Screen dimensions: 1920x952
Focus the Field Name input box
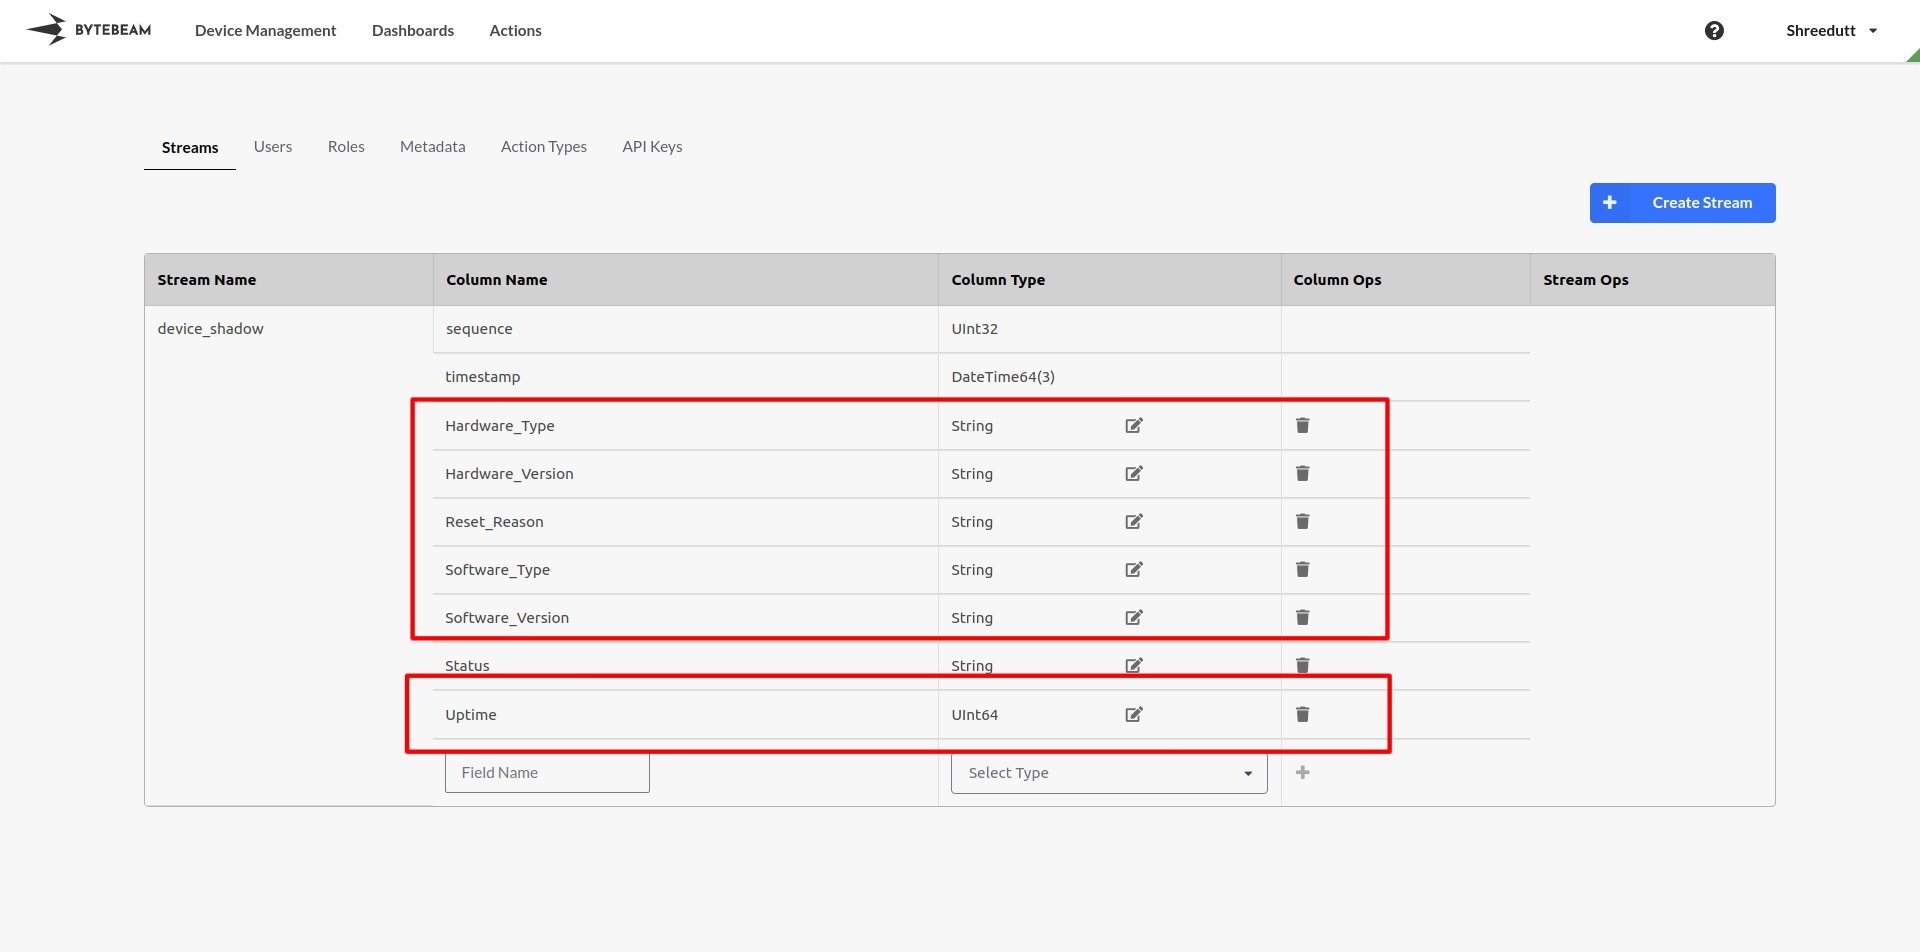(547, 773)
